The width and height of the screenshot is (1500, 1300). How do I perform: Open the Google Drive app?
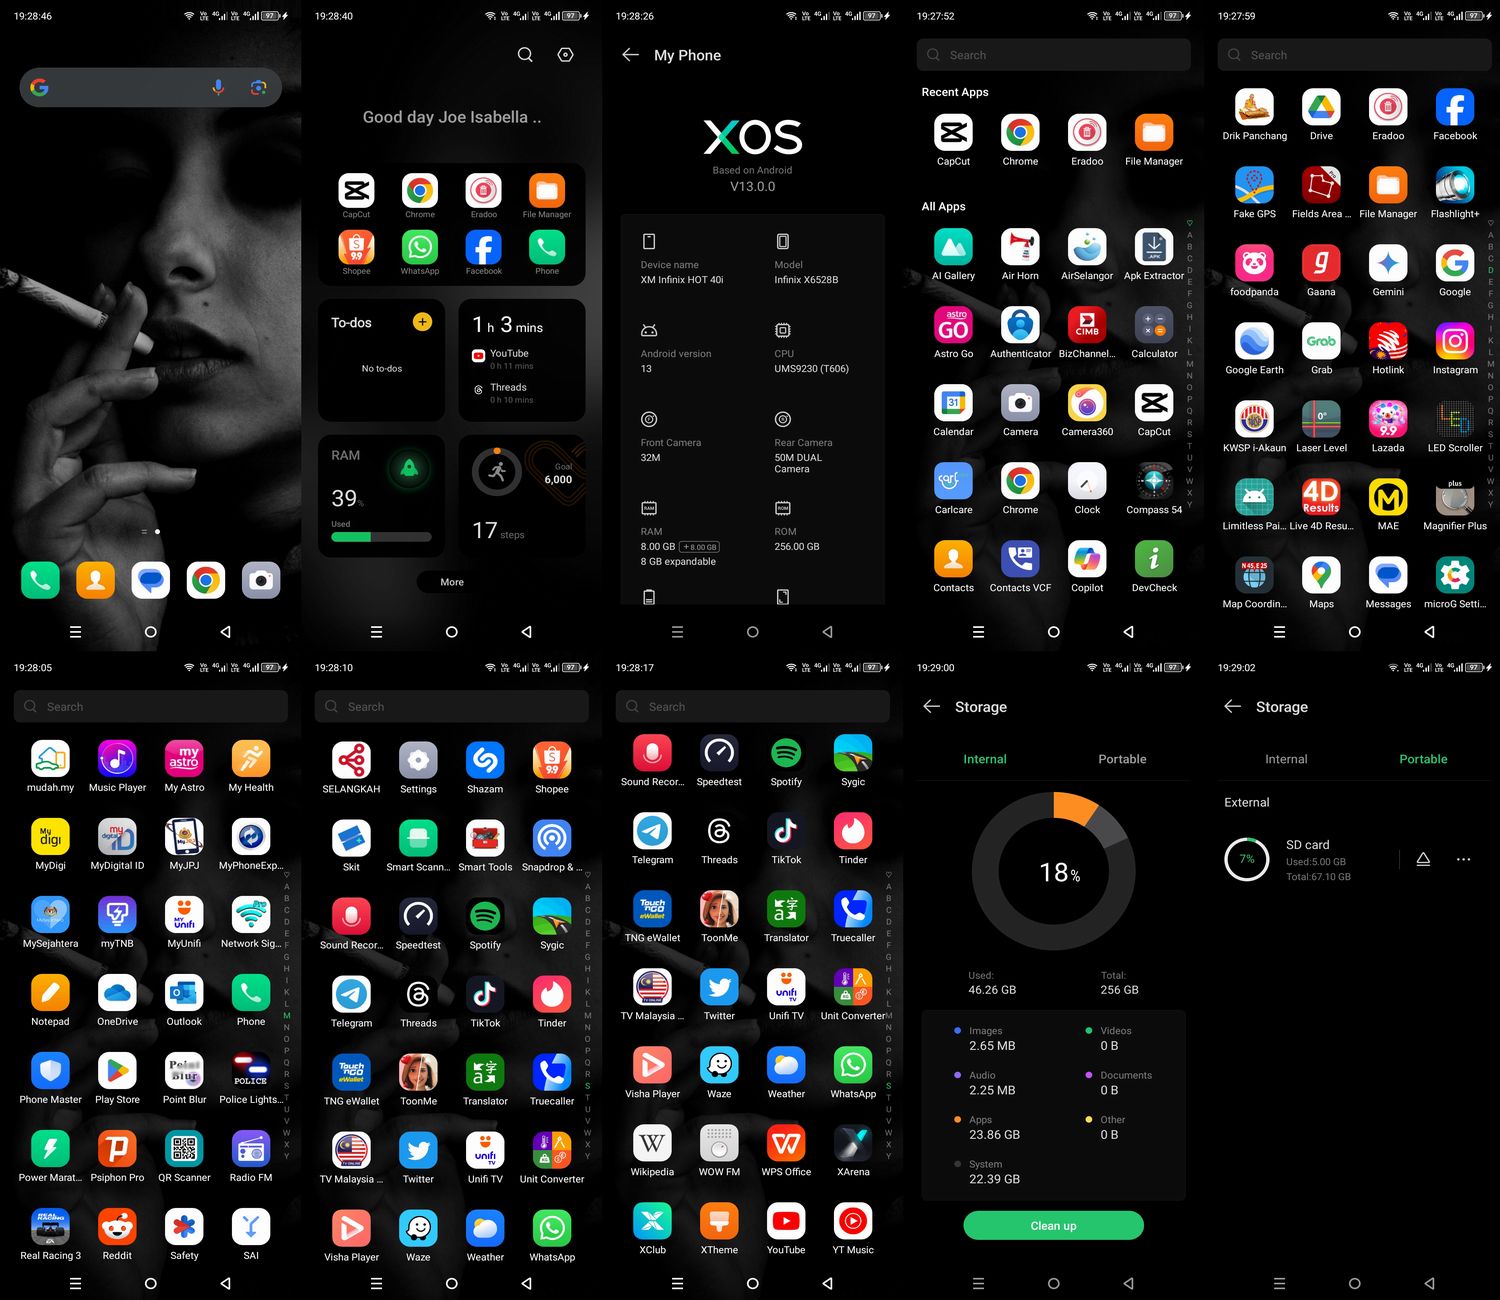point(1321,107)
